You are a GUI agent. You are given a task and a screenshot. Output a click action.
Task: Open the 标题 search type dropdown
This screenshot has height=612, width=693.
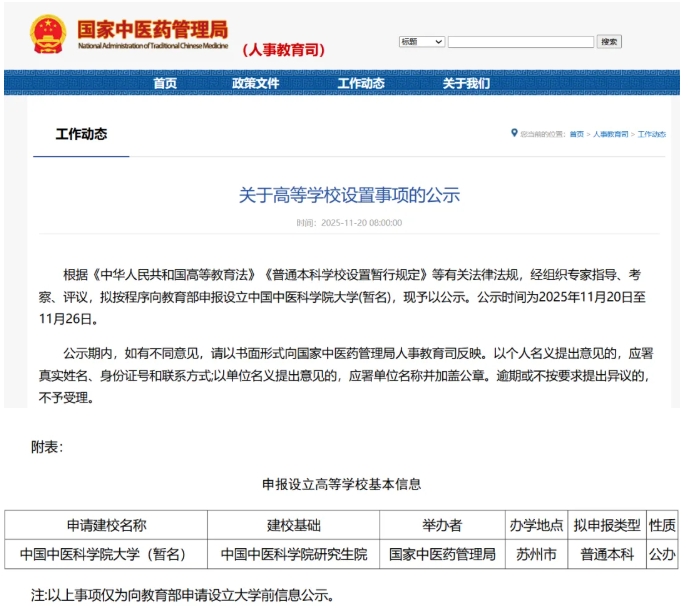point(422,42)
